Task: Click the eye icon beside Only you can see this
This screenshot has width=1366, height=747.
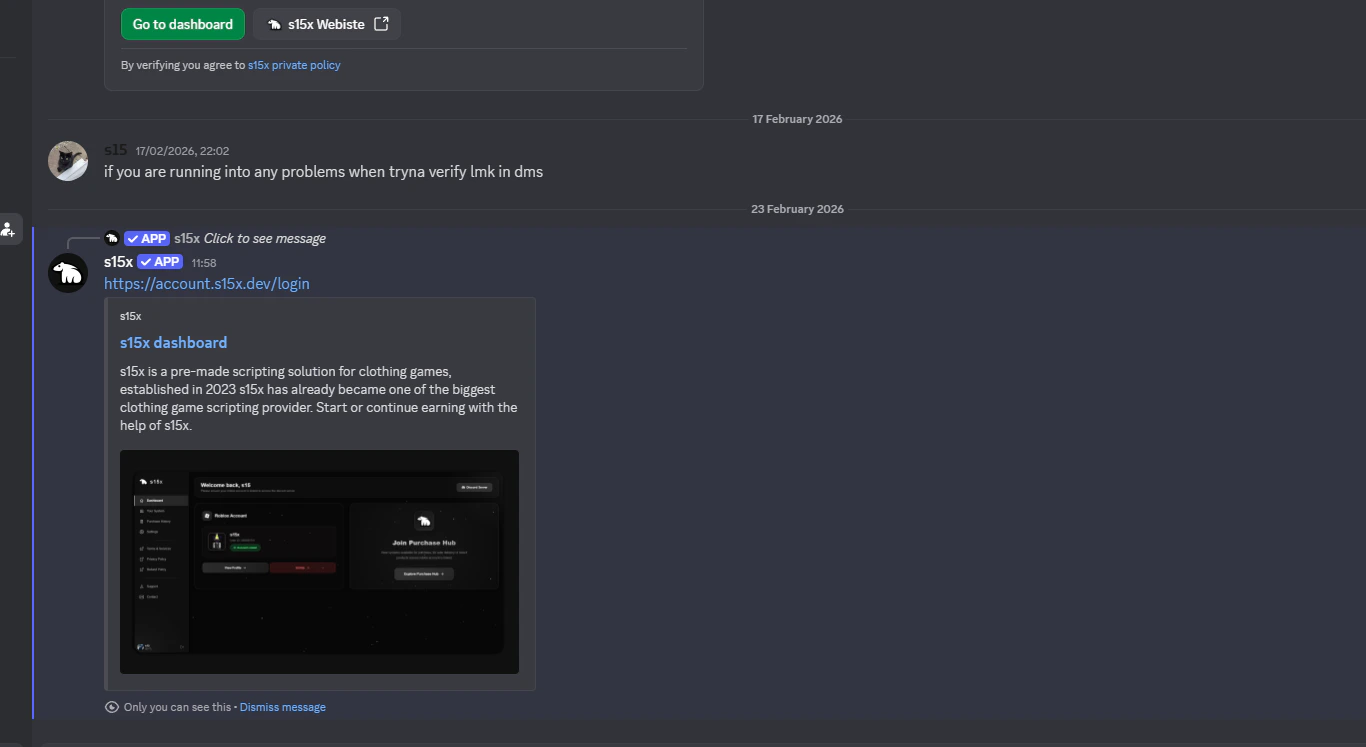Action: (112, 707)
